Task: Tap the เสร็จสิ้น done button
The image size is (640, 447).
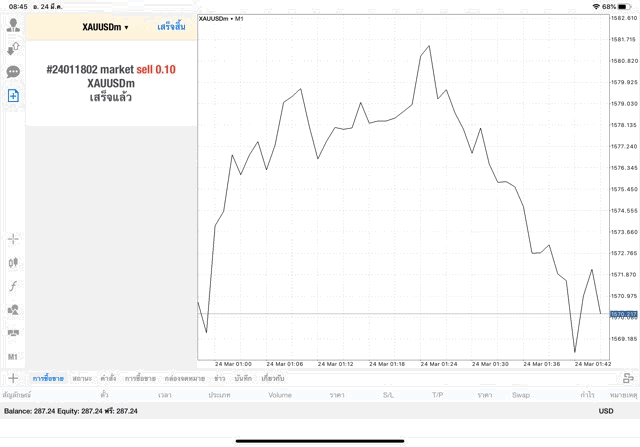Action: tap(171, 26)
